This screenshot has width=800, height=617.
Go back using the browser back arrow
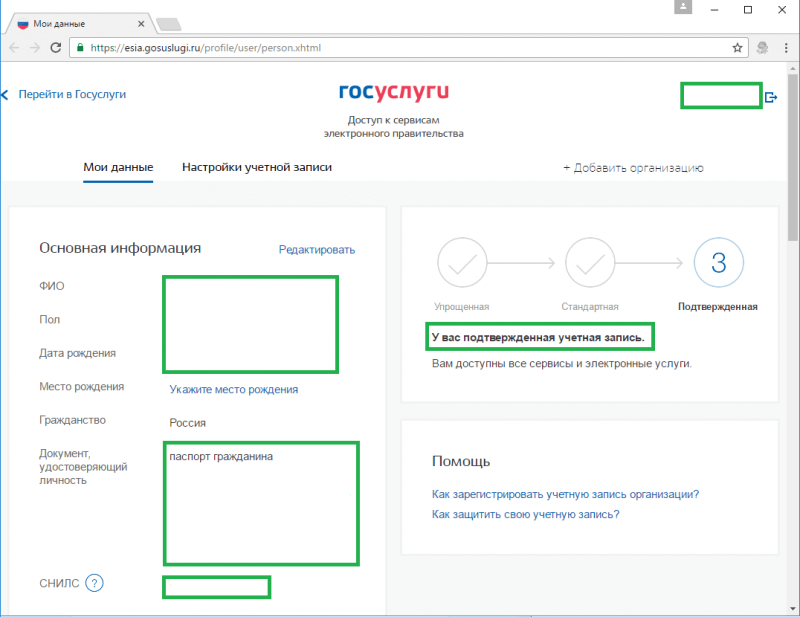point(14,47)
